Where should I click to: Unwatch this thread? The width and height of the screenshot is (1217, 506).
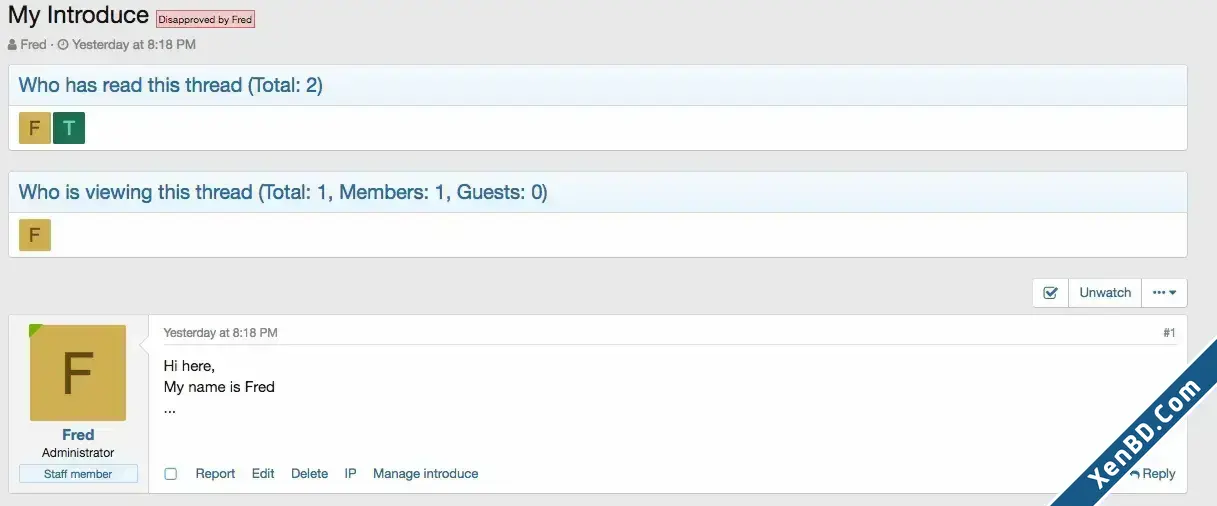[x=1105, y=293]
